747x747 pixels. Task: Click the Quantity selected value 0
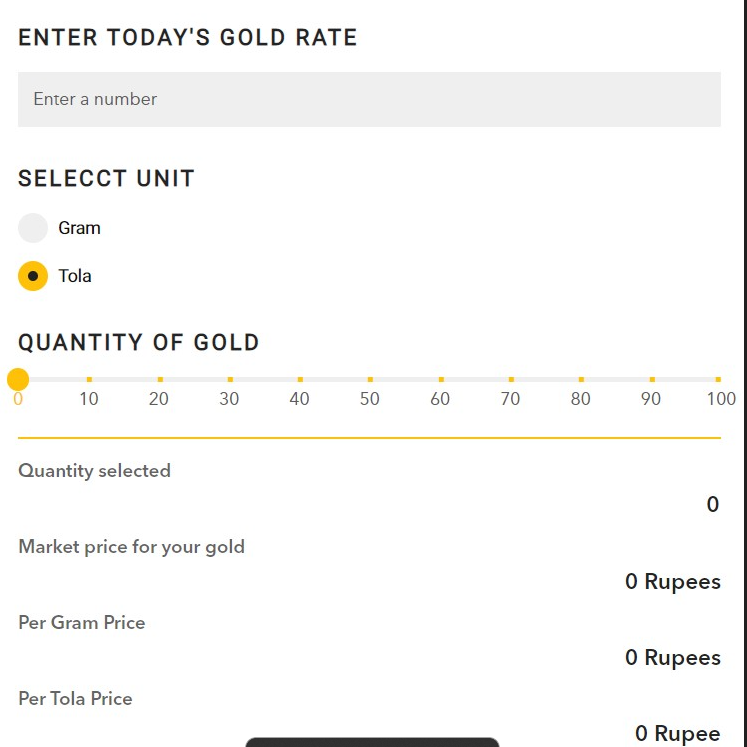(712, 505)
